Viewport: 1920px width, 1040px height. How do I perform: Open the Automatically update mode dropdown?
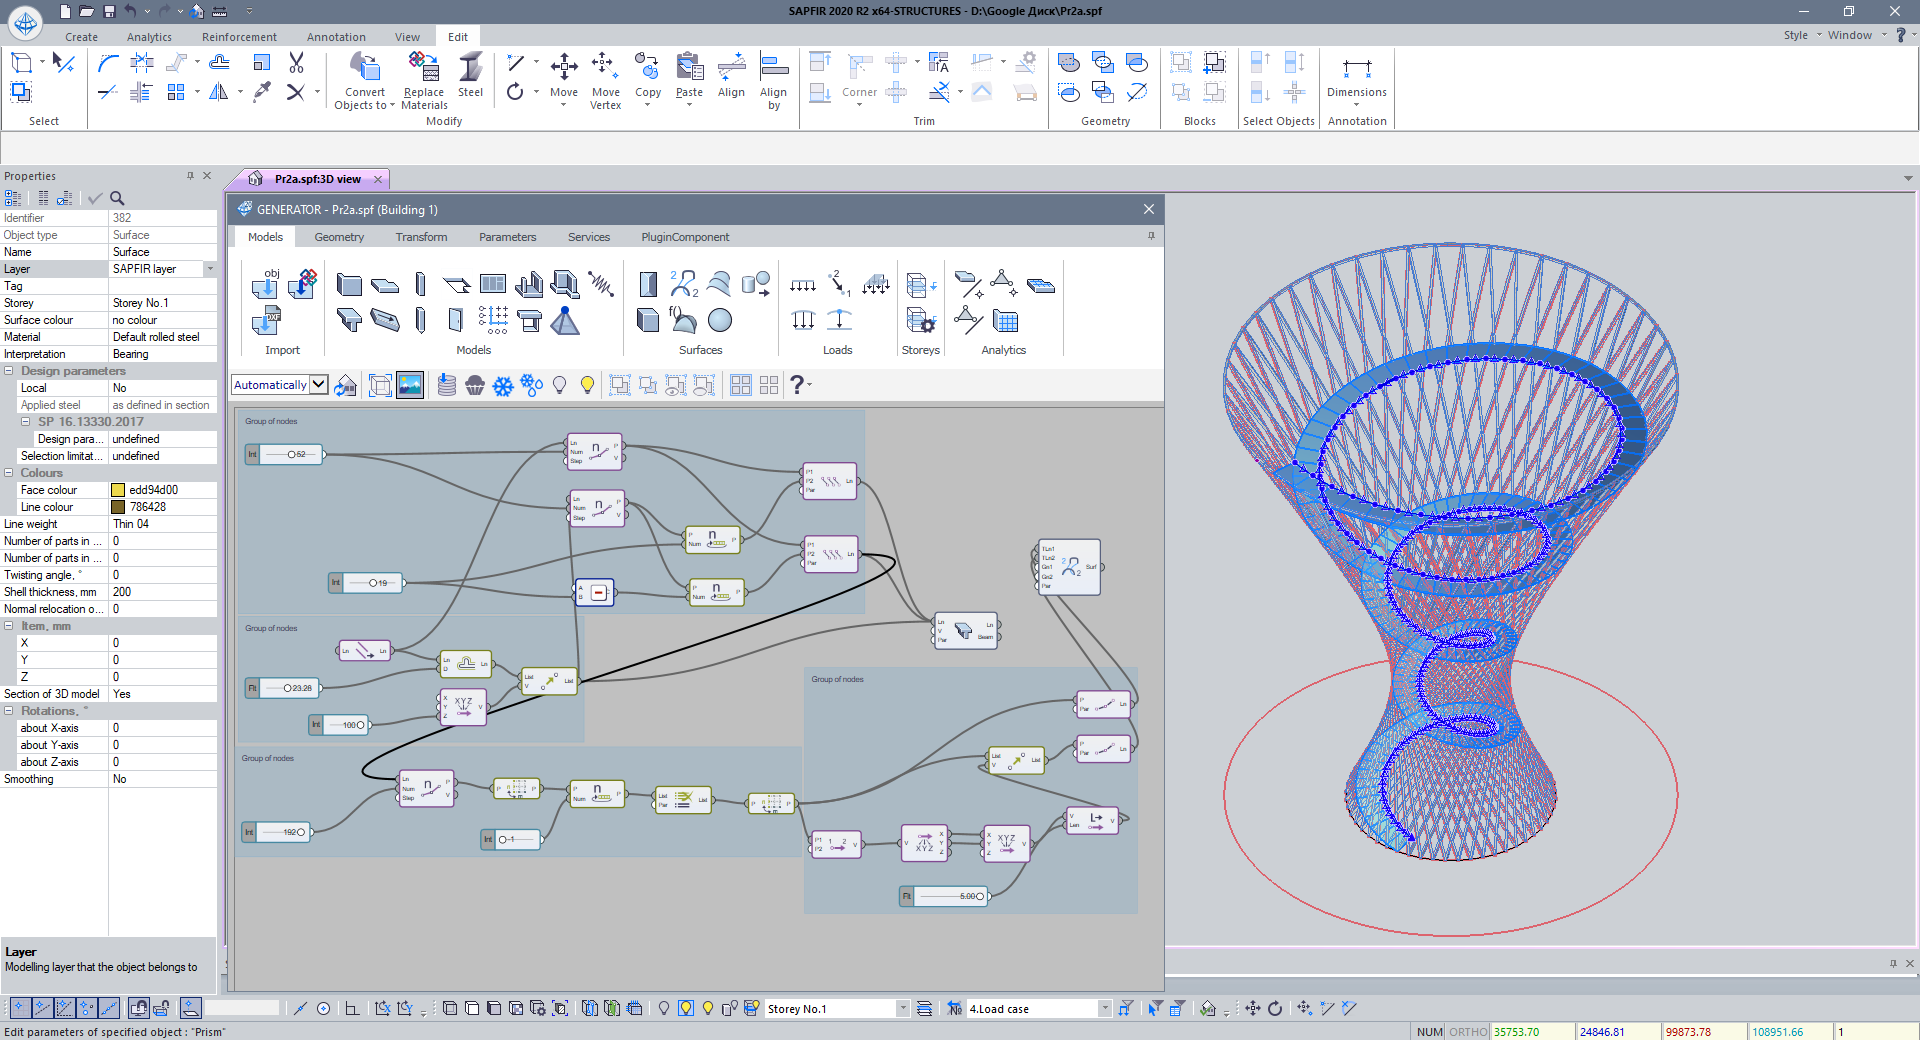(x=319, y=385)
